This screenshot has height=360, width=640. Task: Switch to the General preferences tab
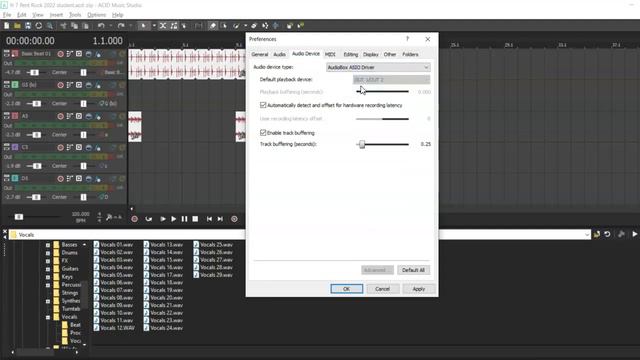[260, 54]
